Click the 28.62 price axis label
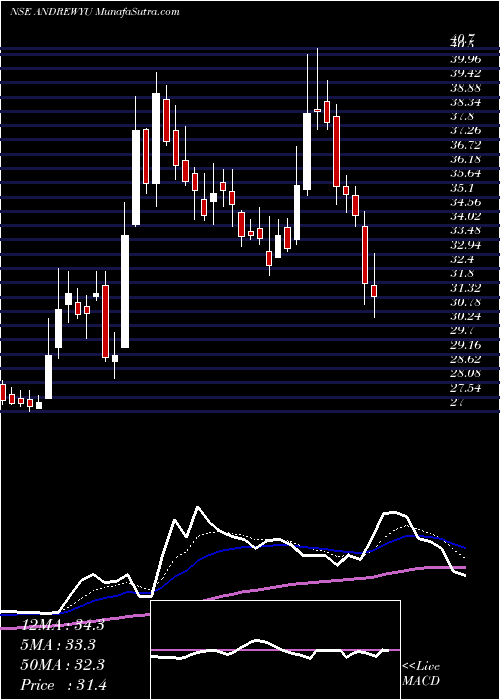This screenshot has width=500, height=700. click(x=466, y=359)
